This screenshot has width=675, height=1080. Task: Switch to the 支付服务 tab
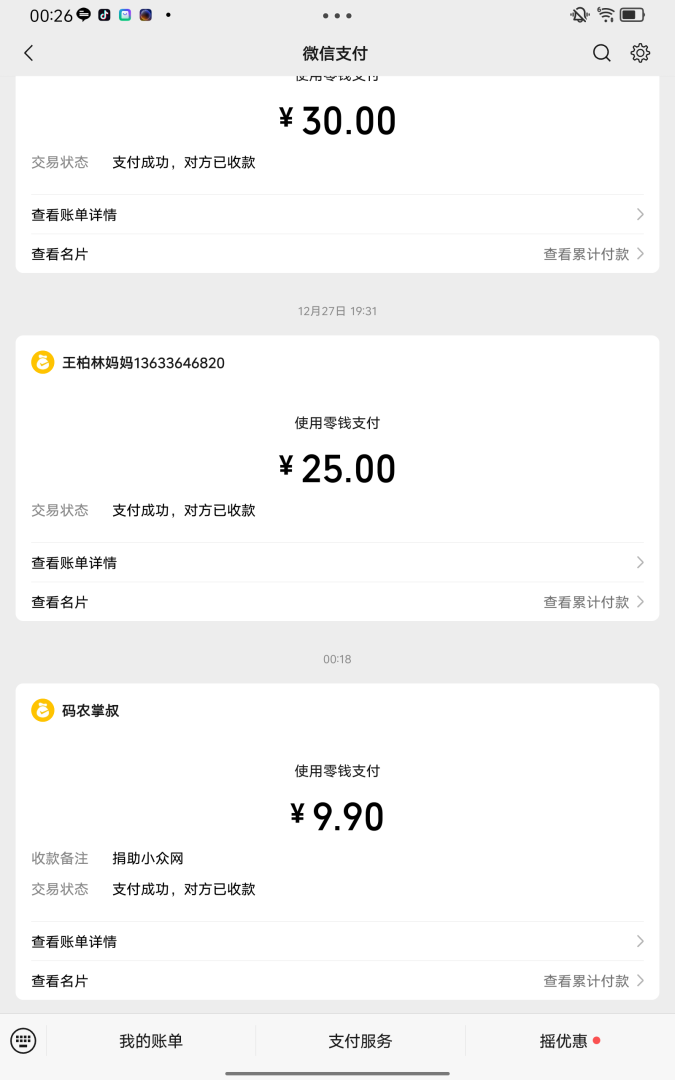tap(360, 1040)
